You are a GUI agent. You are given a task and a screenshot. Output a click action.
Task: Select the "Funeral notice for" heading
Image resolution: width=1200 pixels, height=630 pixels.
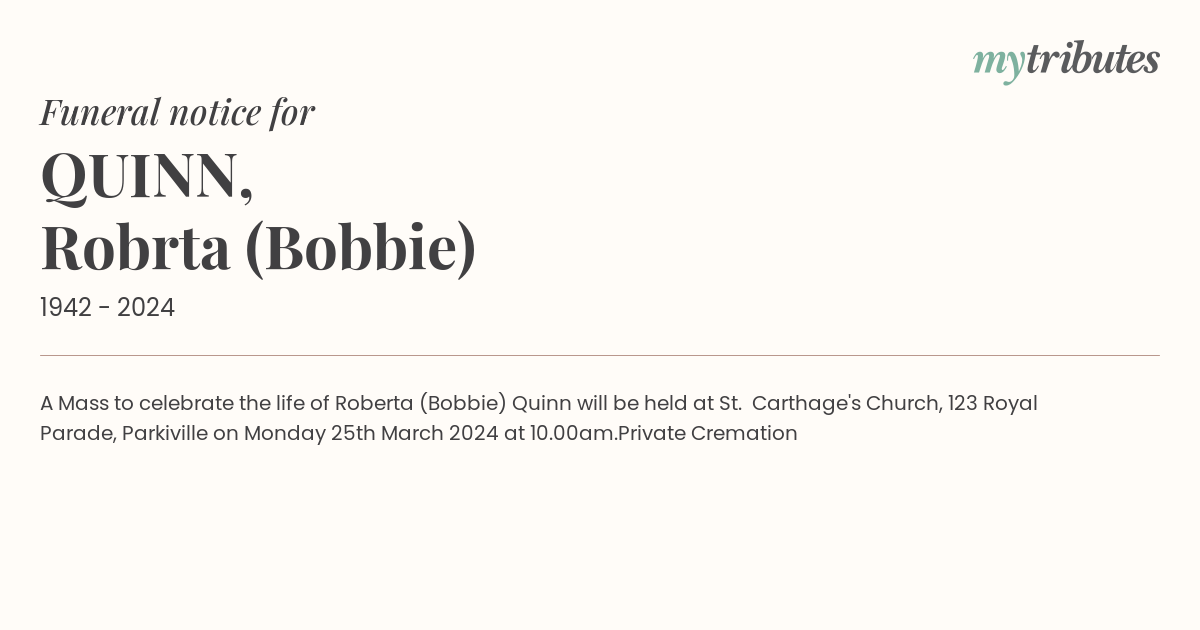coord(177,112)
